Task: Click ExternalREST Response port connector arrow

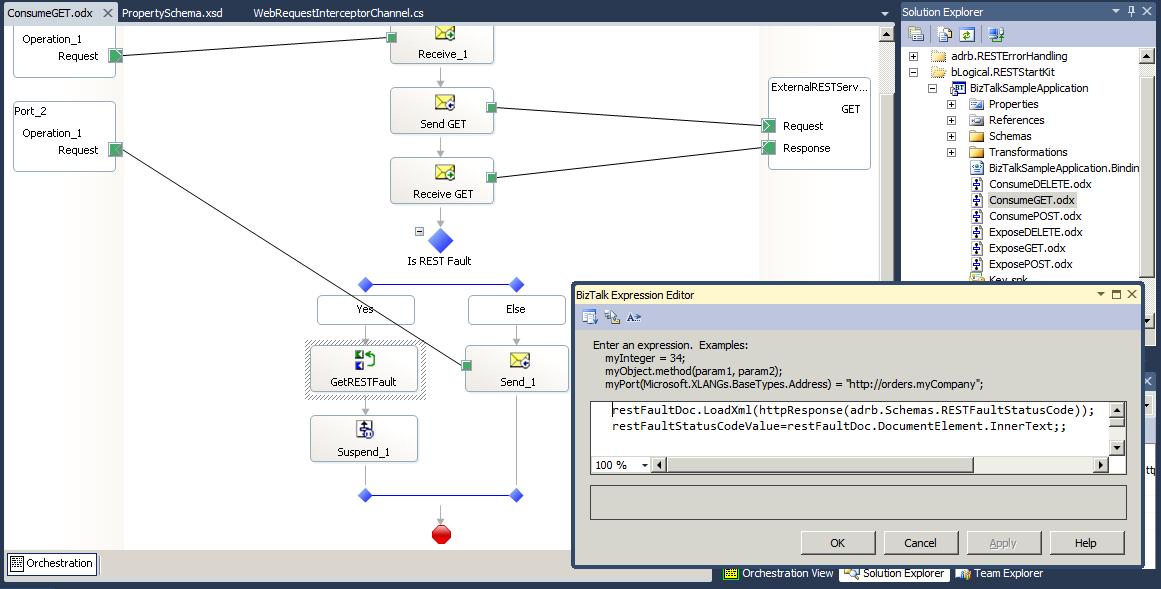Action: (769, 148)
